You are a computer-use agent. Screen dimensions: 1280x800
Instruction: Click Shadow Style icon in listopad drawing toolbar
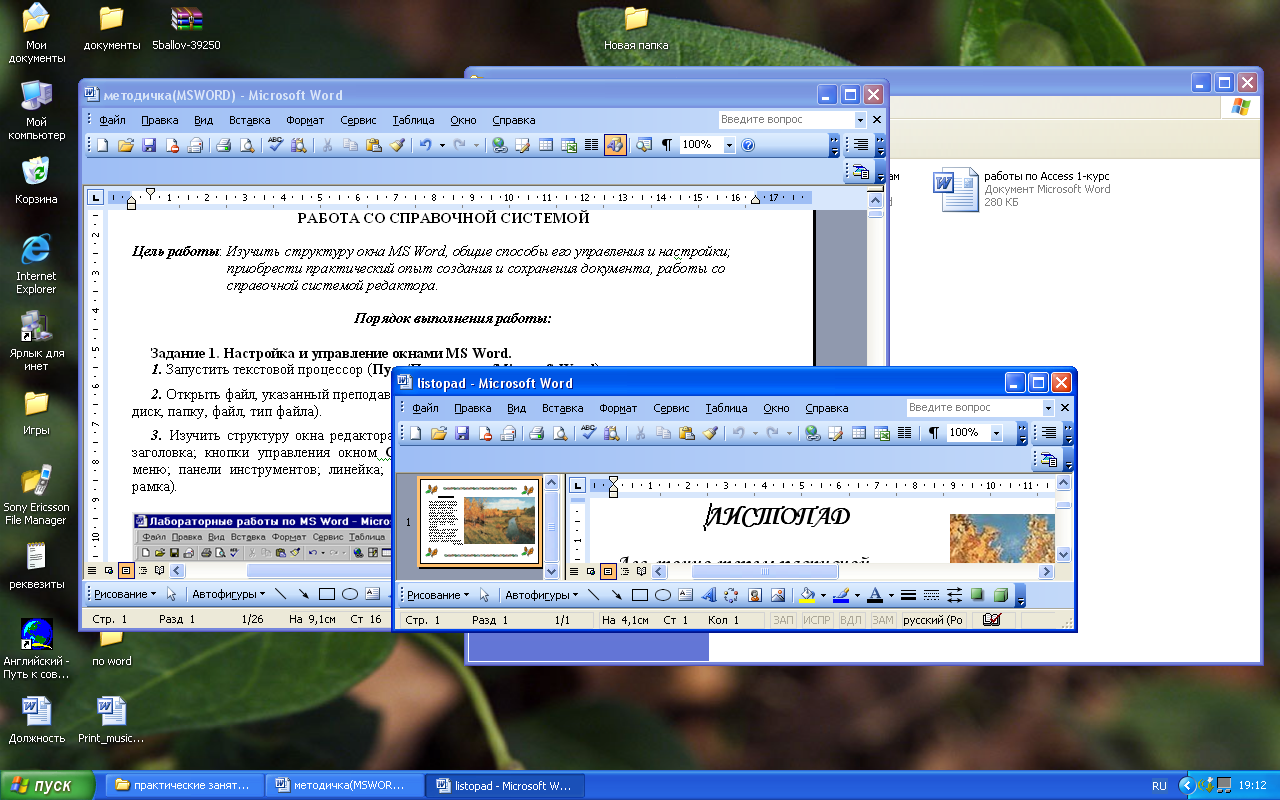(x=977, y=595)
